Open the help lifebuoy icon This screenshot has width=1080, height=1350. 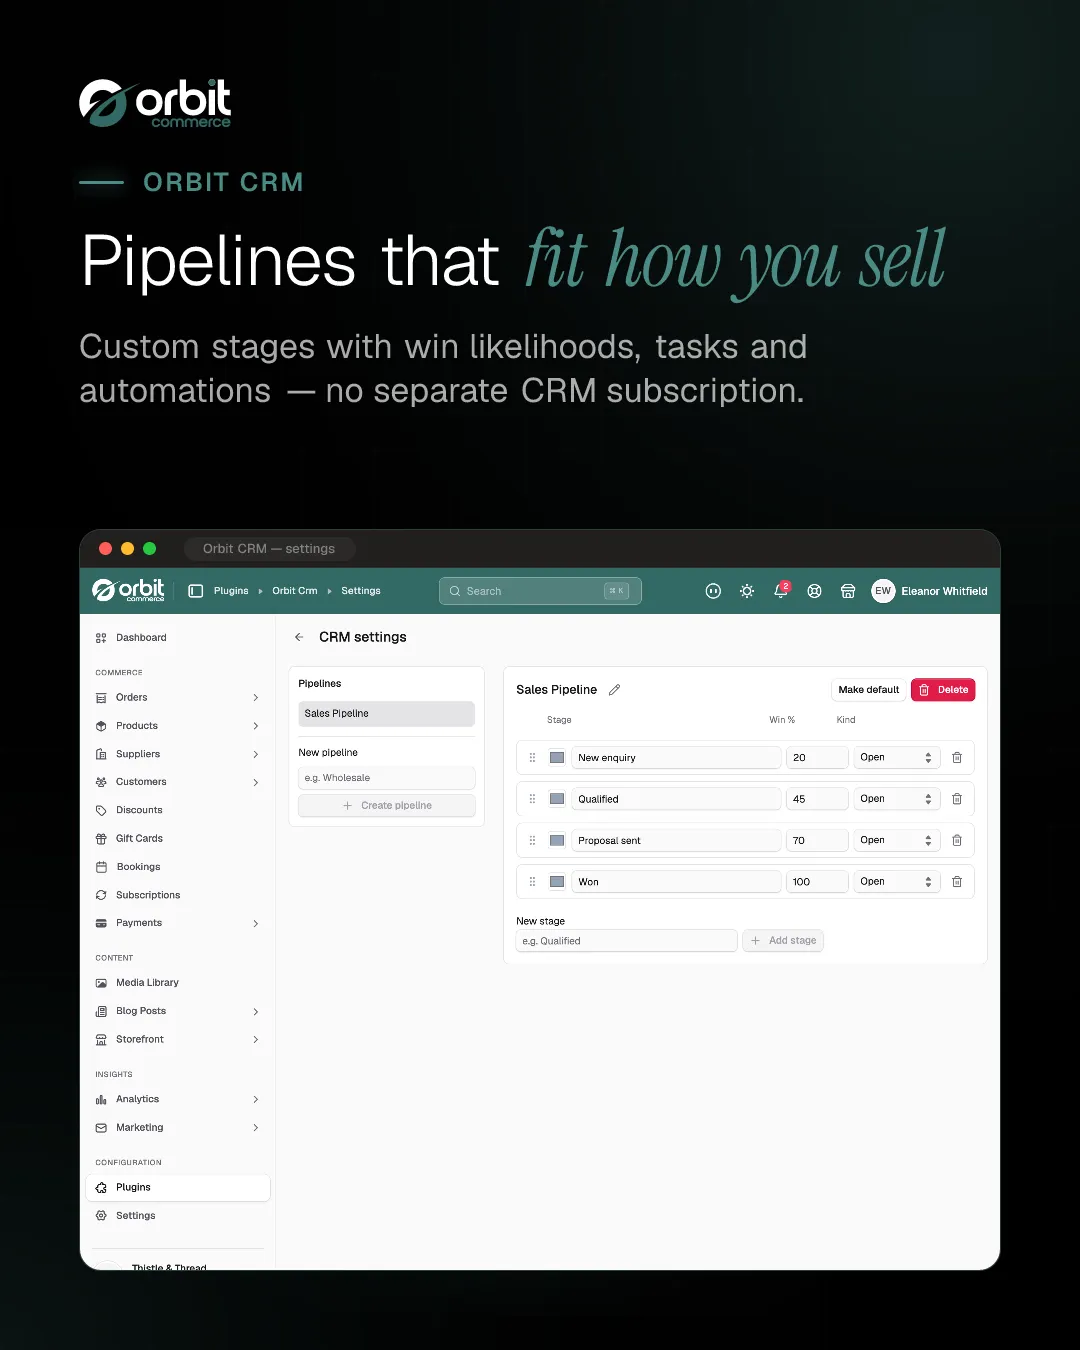coord(815,591)
